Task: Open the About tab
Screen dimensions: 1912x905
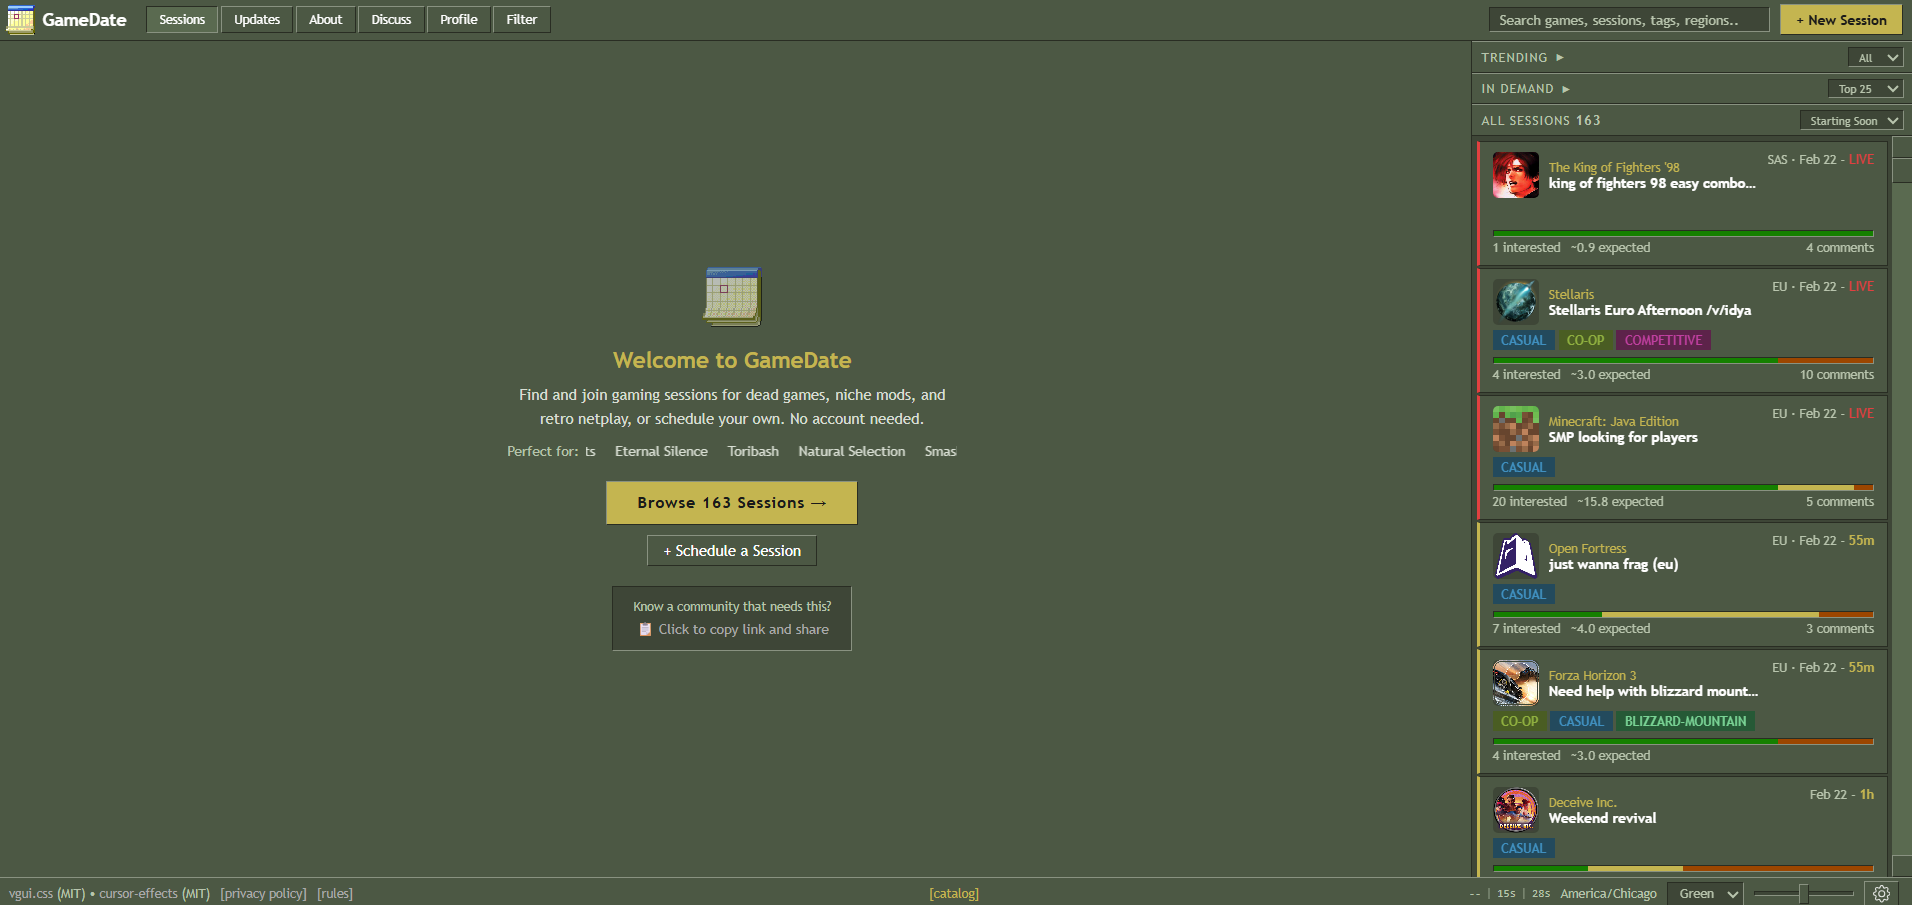Action: coord(326,20)
